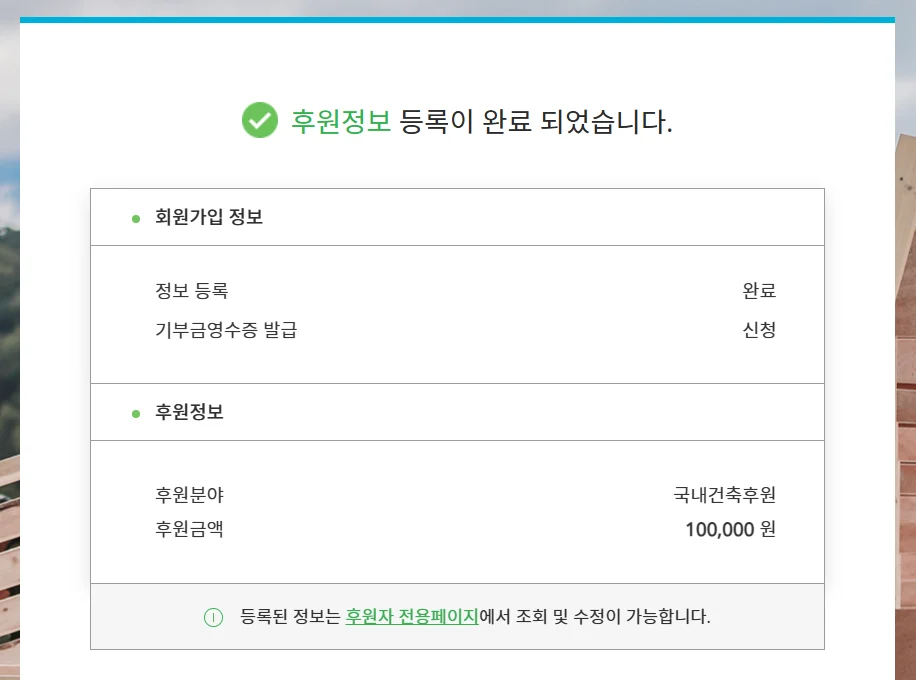This screenshot has height=680, width=916.
Task: Click green bullet beside 후원정보 heading
Action: point(136,414)
